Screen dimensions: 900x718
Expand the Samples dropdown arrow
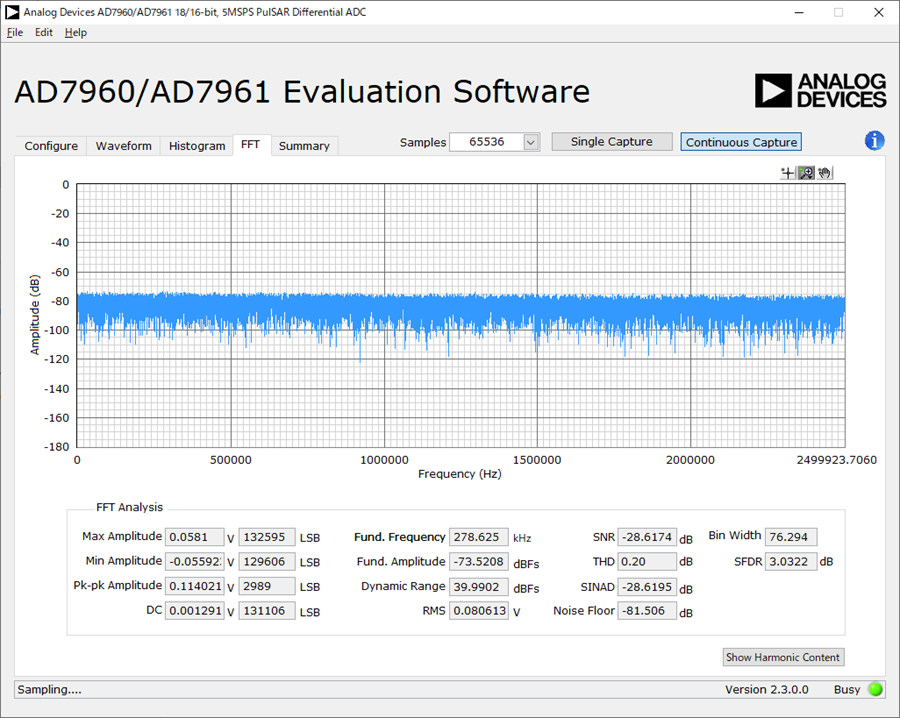click(531, 142)
